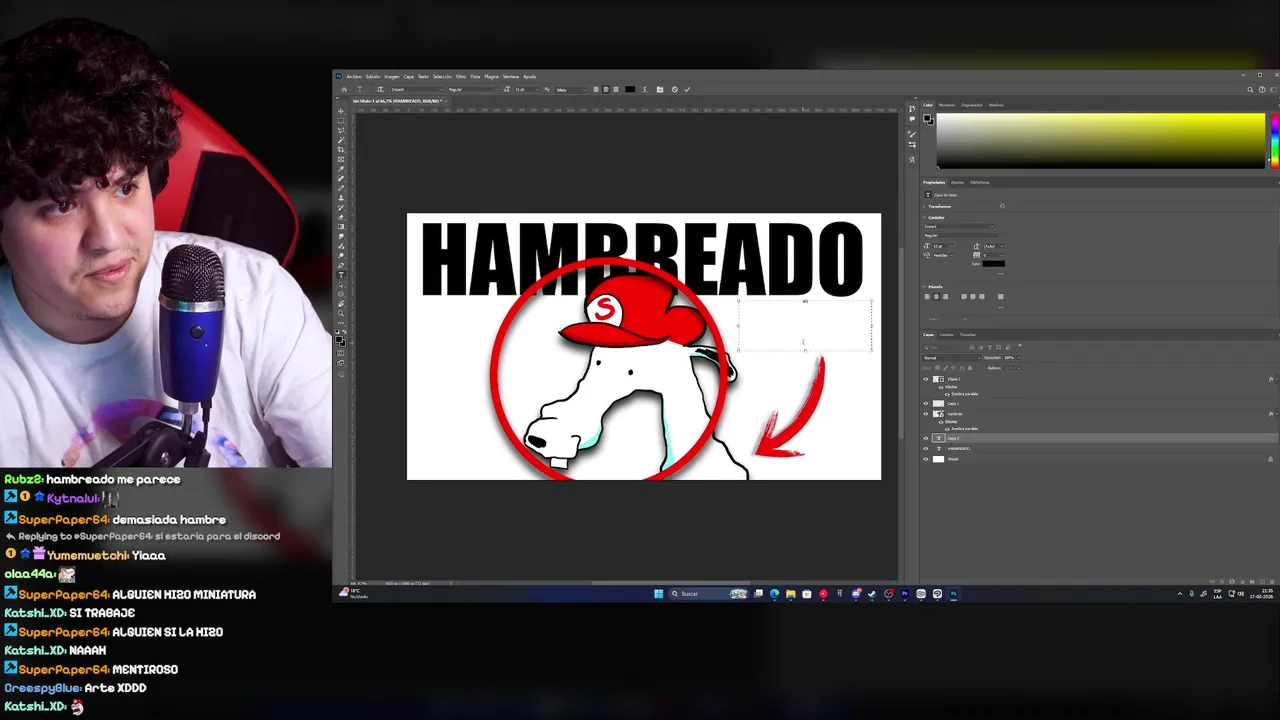Click inside the yellow color picker field
Viewport: 1280px width, 720px height.
coord(1101,140)
